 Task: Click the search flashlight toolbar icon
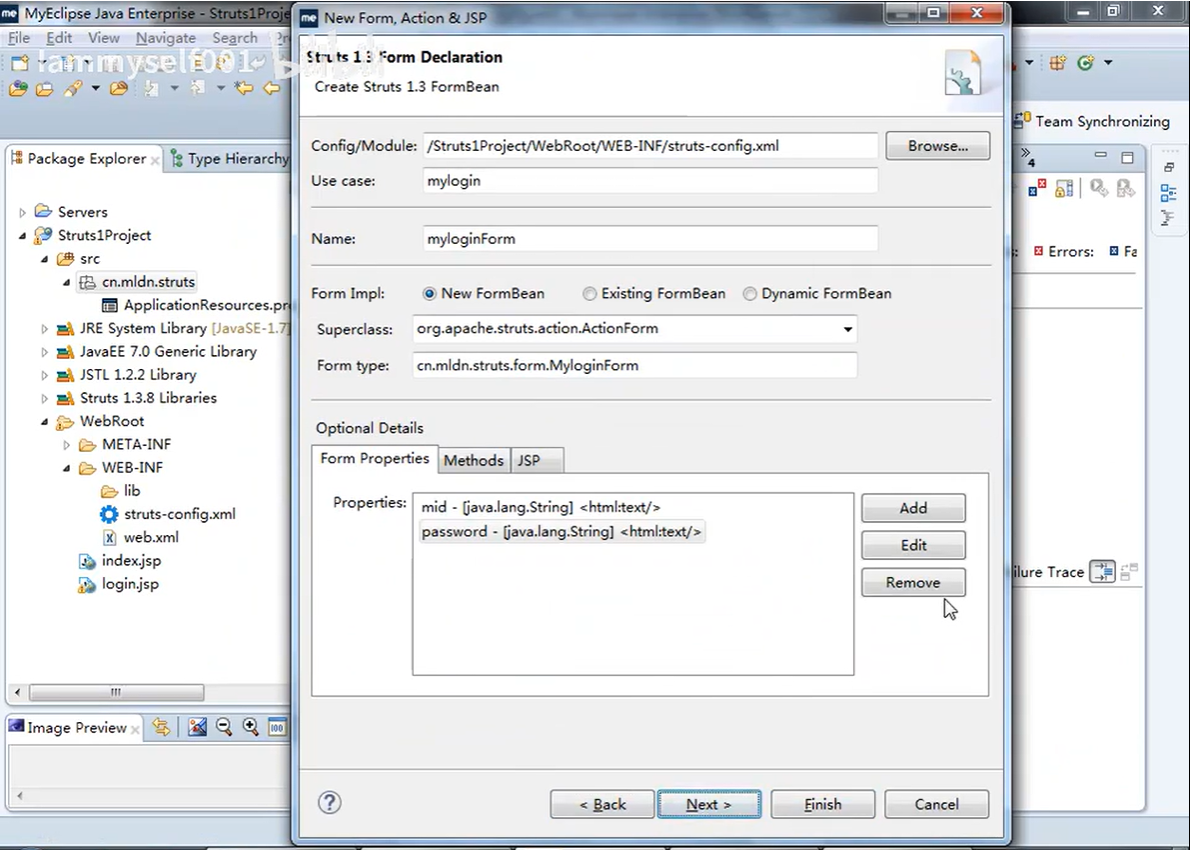72,89
